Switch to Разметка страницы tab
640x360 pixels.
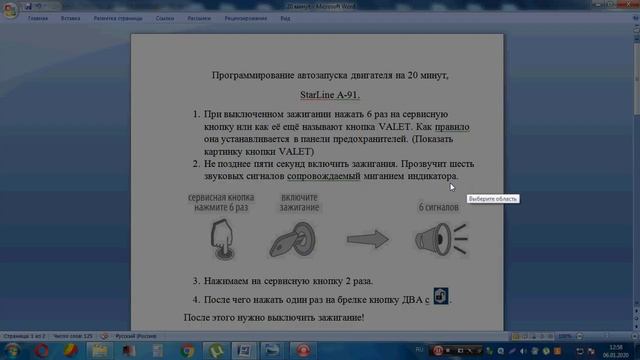point(118,18)
